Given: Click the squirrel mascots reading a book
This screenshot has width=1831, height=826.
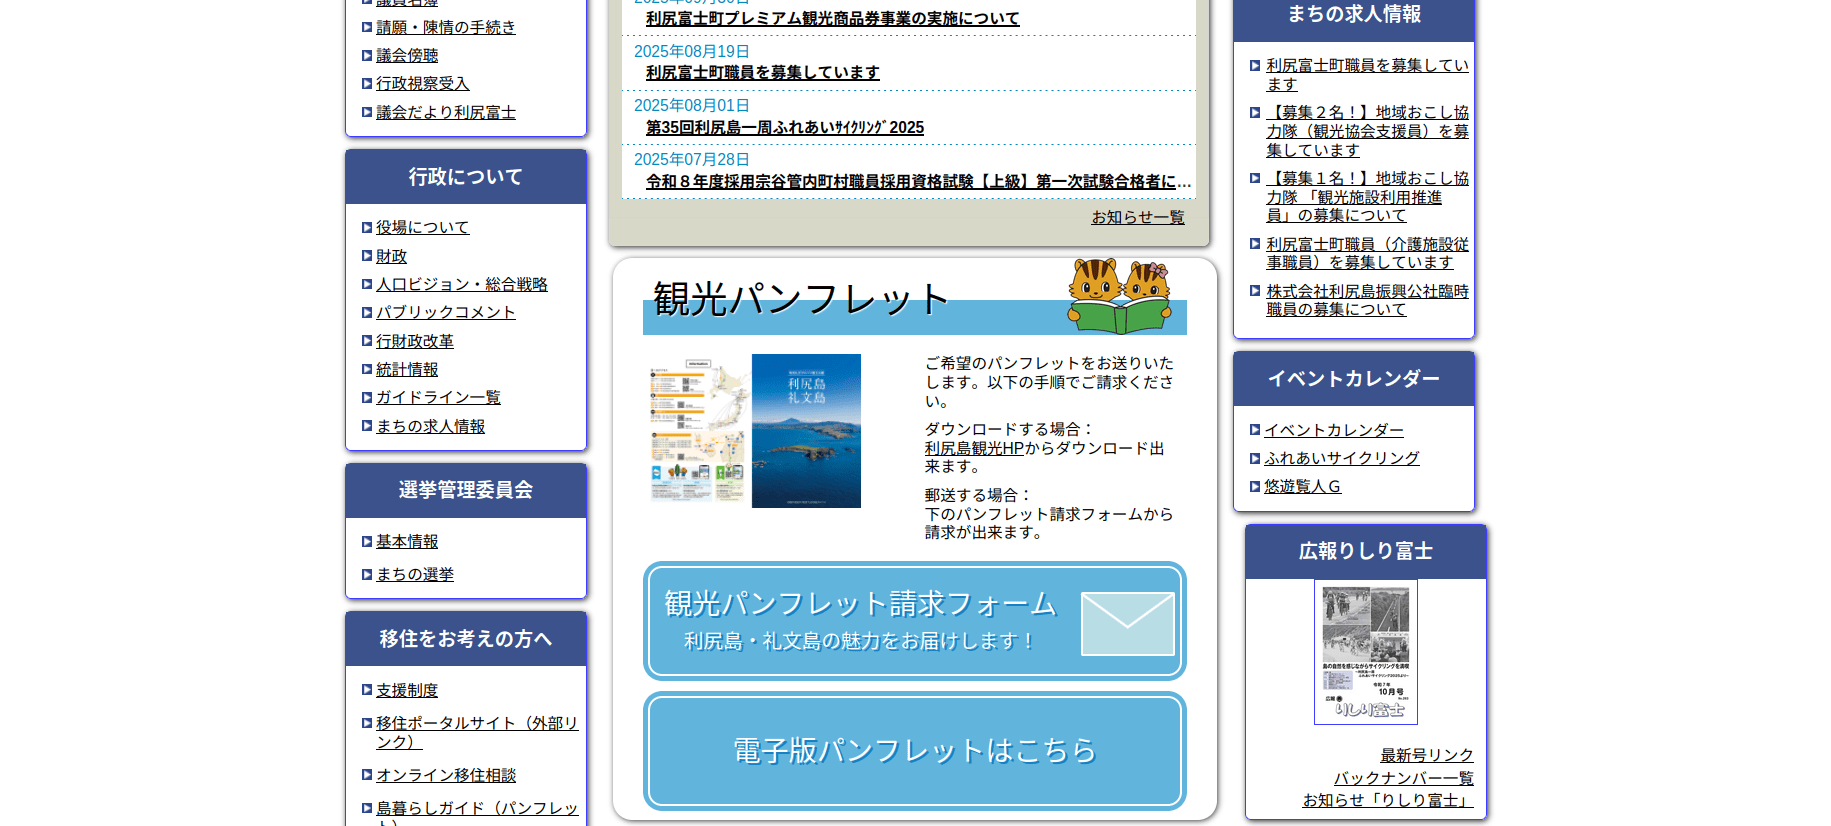Looking at the screenshot, I should pyautogui.click(x=1119, y=295).
